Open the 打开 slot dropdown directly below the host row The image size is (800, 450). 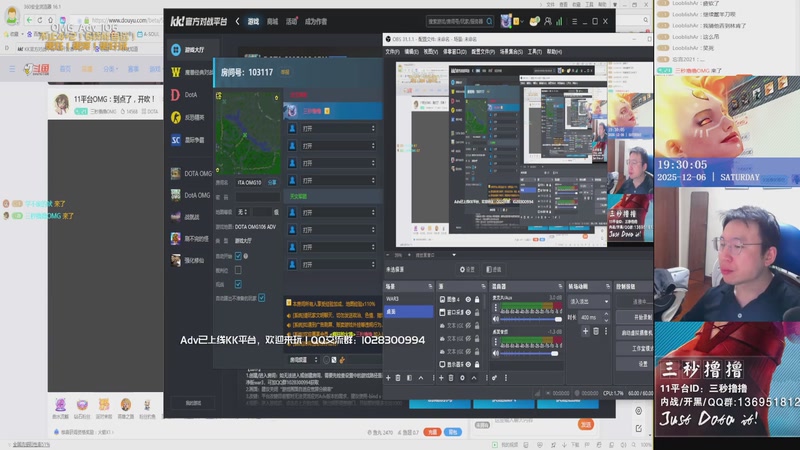pyautogui.click(x=338, y=129)
